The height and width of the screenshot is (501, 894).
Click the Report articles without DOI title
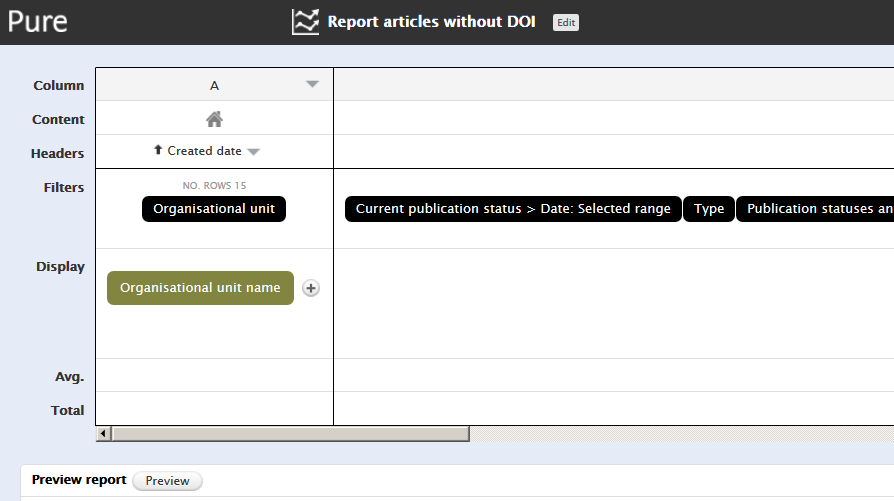click(431, 22)
